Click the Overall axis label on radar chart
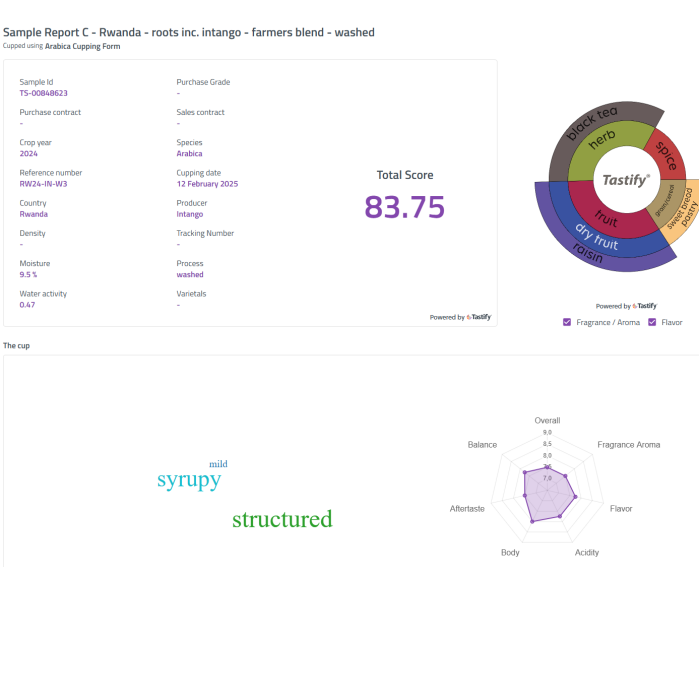This screenshot has height=699, width=699. tap(547, 420)
